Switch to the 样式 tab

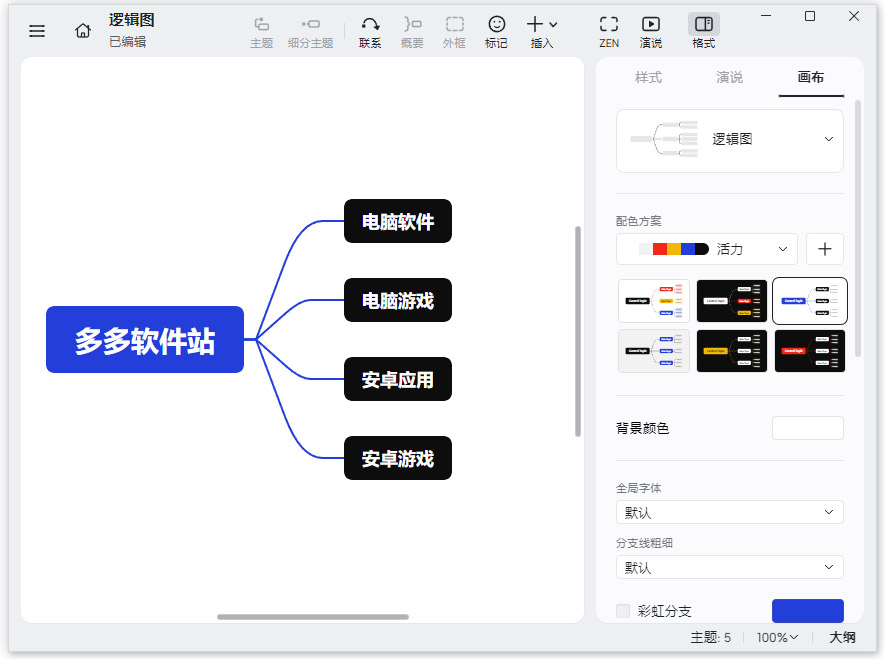click(649, 77)
